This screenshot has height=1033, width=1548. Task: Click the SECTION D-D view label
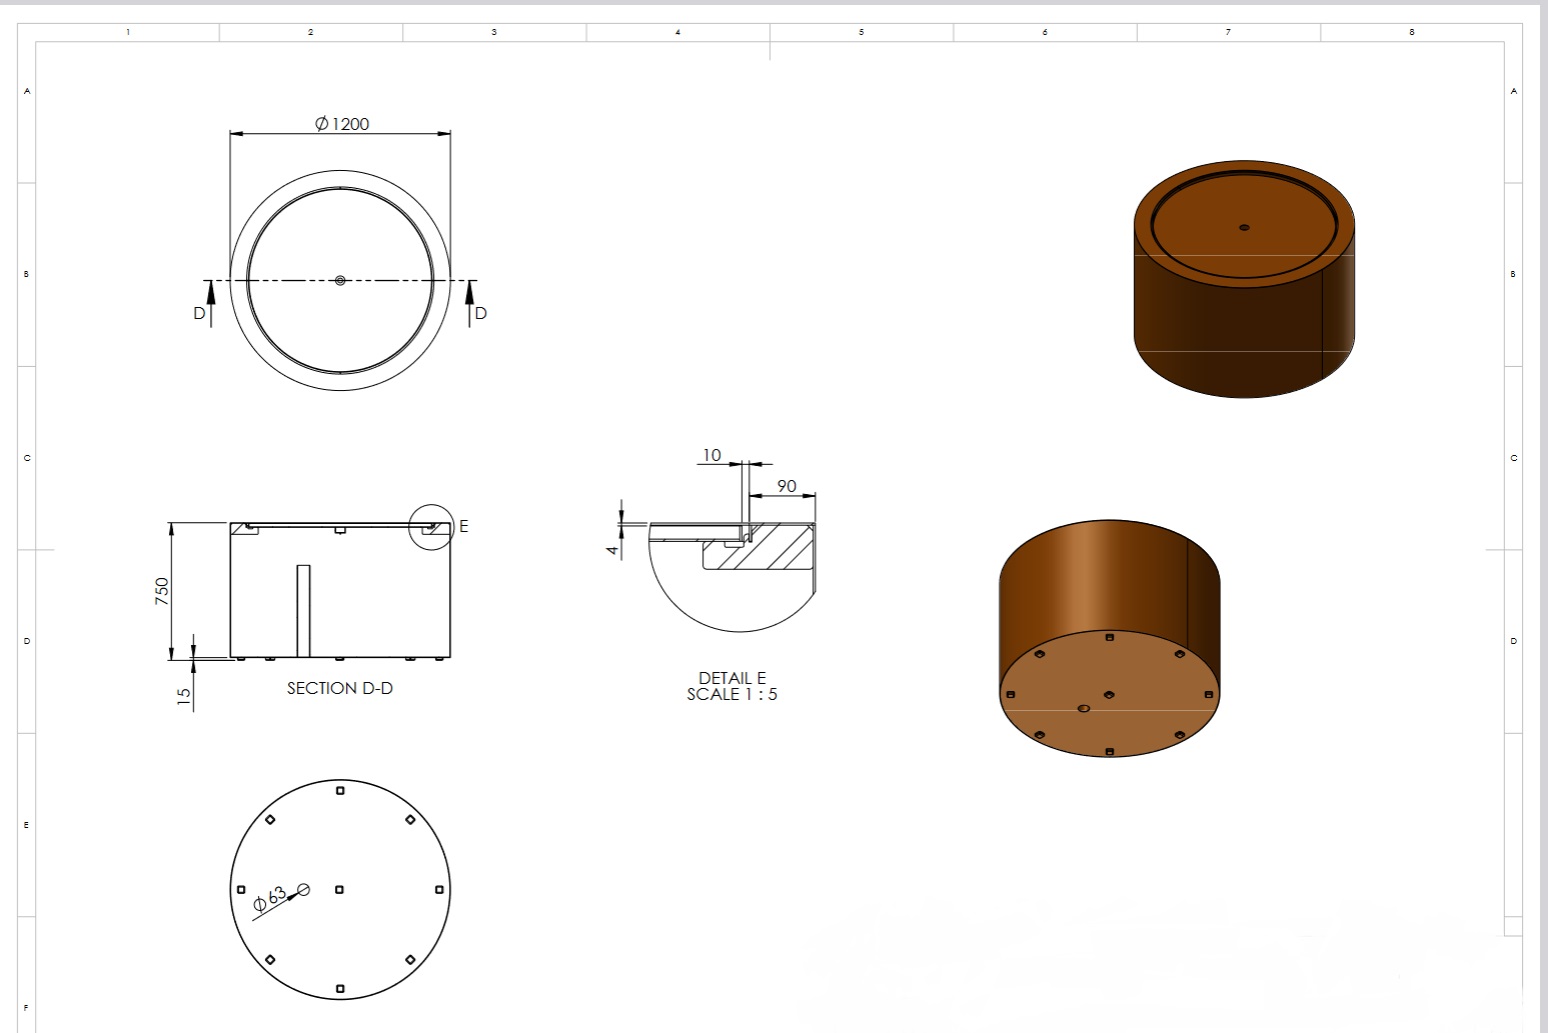coord(340,688)
